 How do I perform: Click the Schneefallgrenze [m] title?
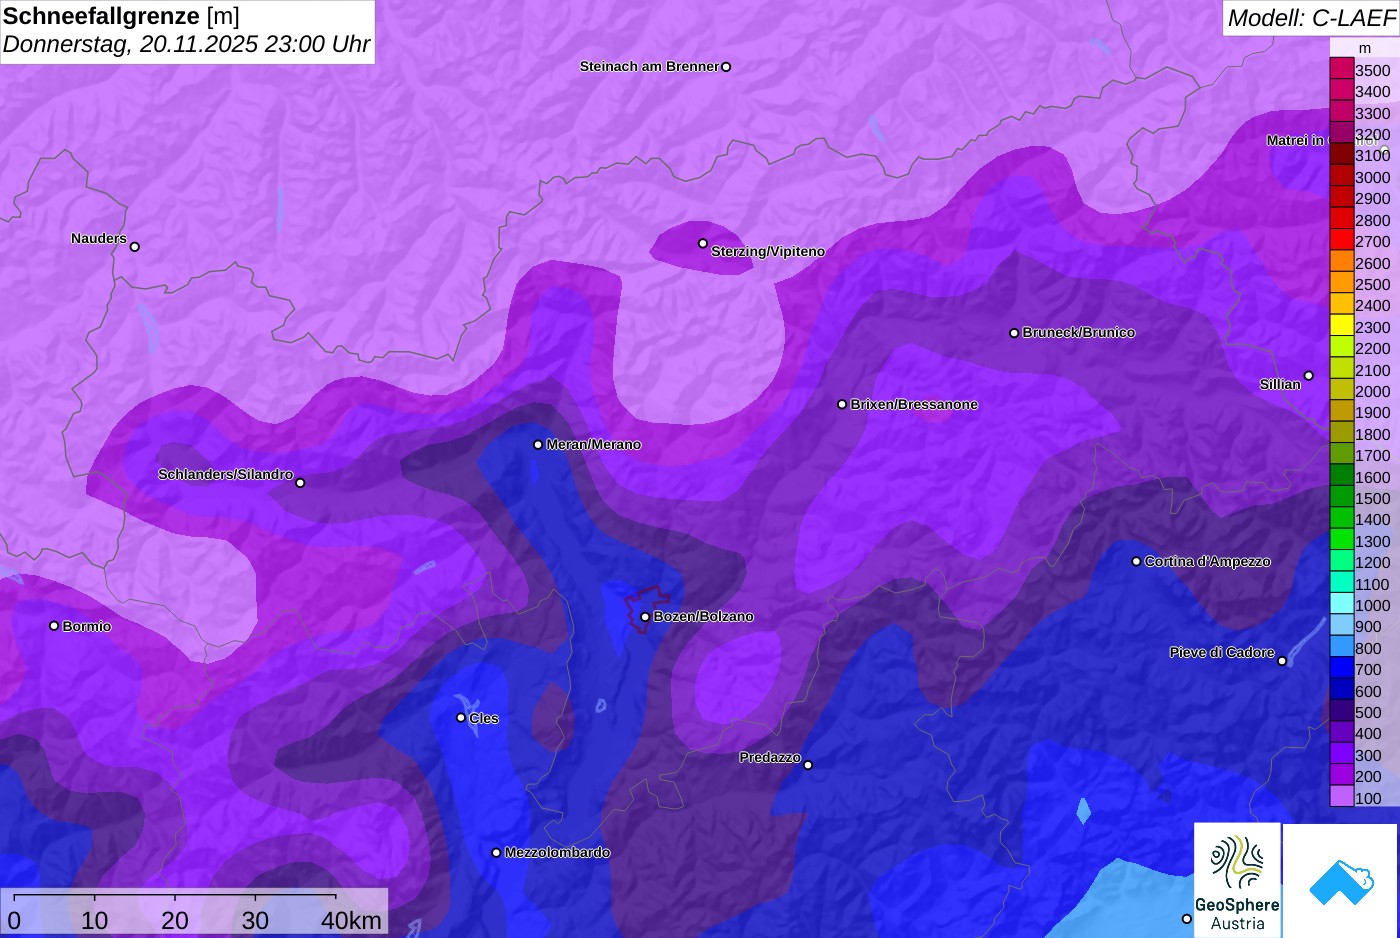(x=121, y=16)
